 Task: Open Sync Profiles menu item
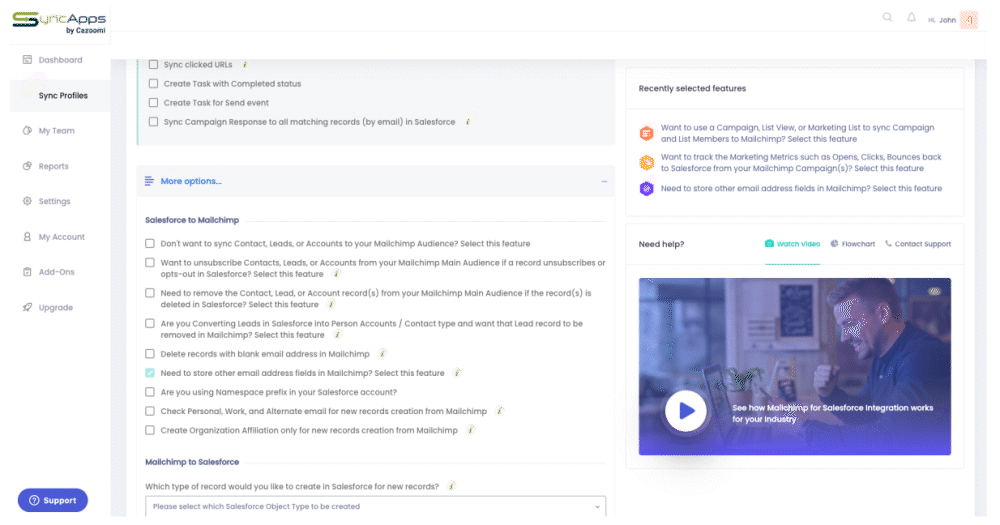point(63,96)
